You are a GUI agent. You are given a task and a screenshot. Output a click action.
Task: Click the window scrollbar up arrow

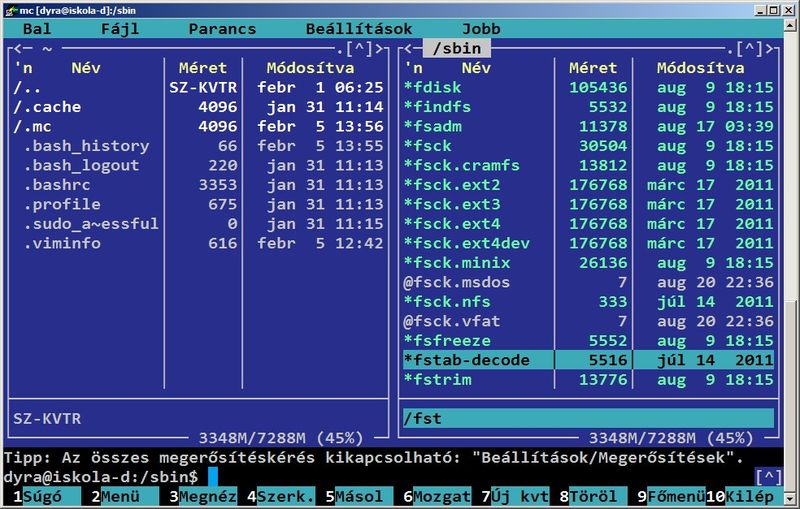point(790,25)
